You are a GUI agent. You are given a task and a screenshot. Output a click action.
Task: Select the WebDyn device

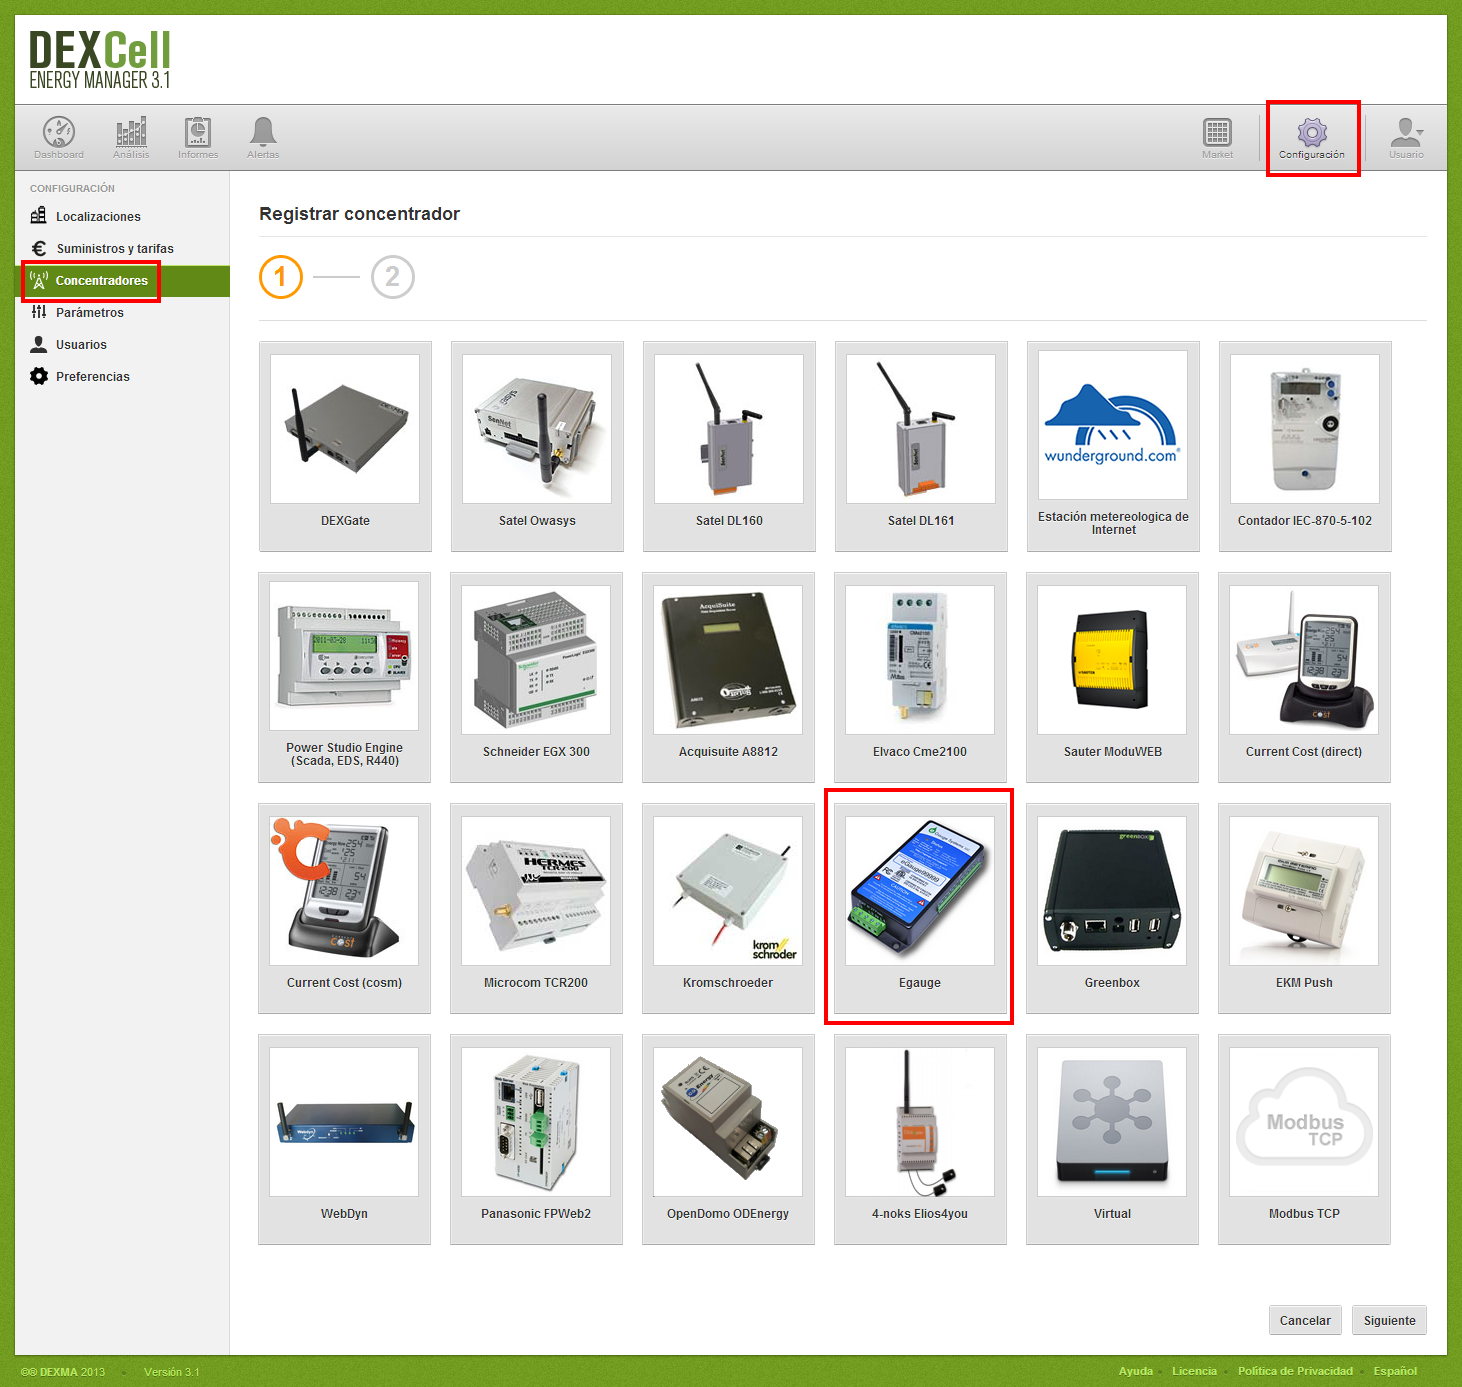pyautogui.click(x=344, y=1139)
